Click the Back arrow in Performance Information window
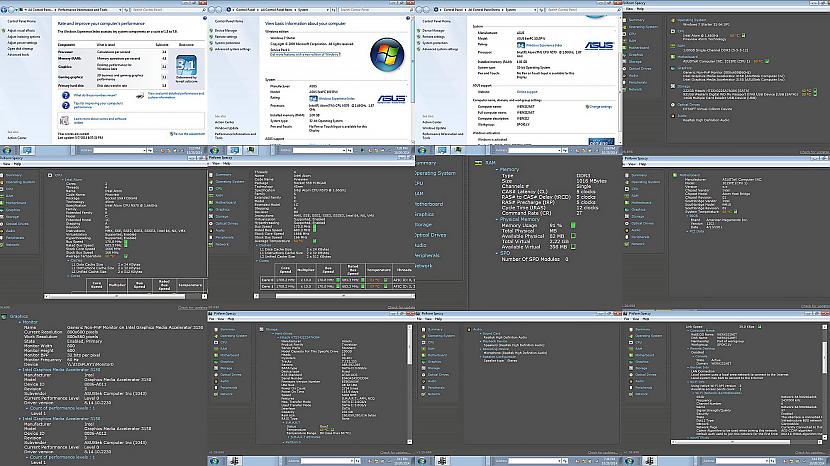The width and height of the screenshot is (830, 466). [6, 10]
